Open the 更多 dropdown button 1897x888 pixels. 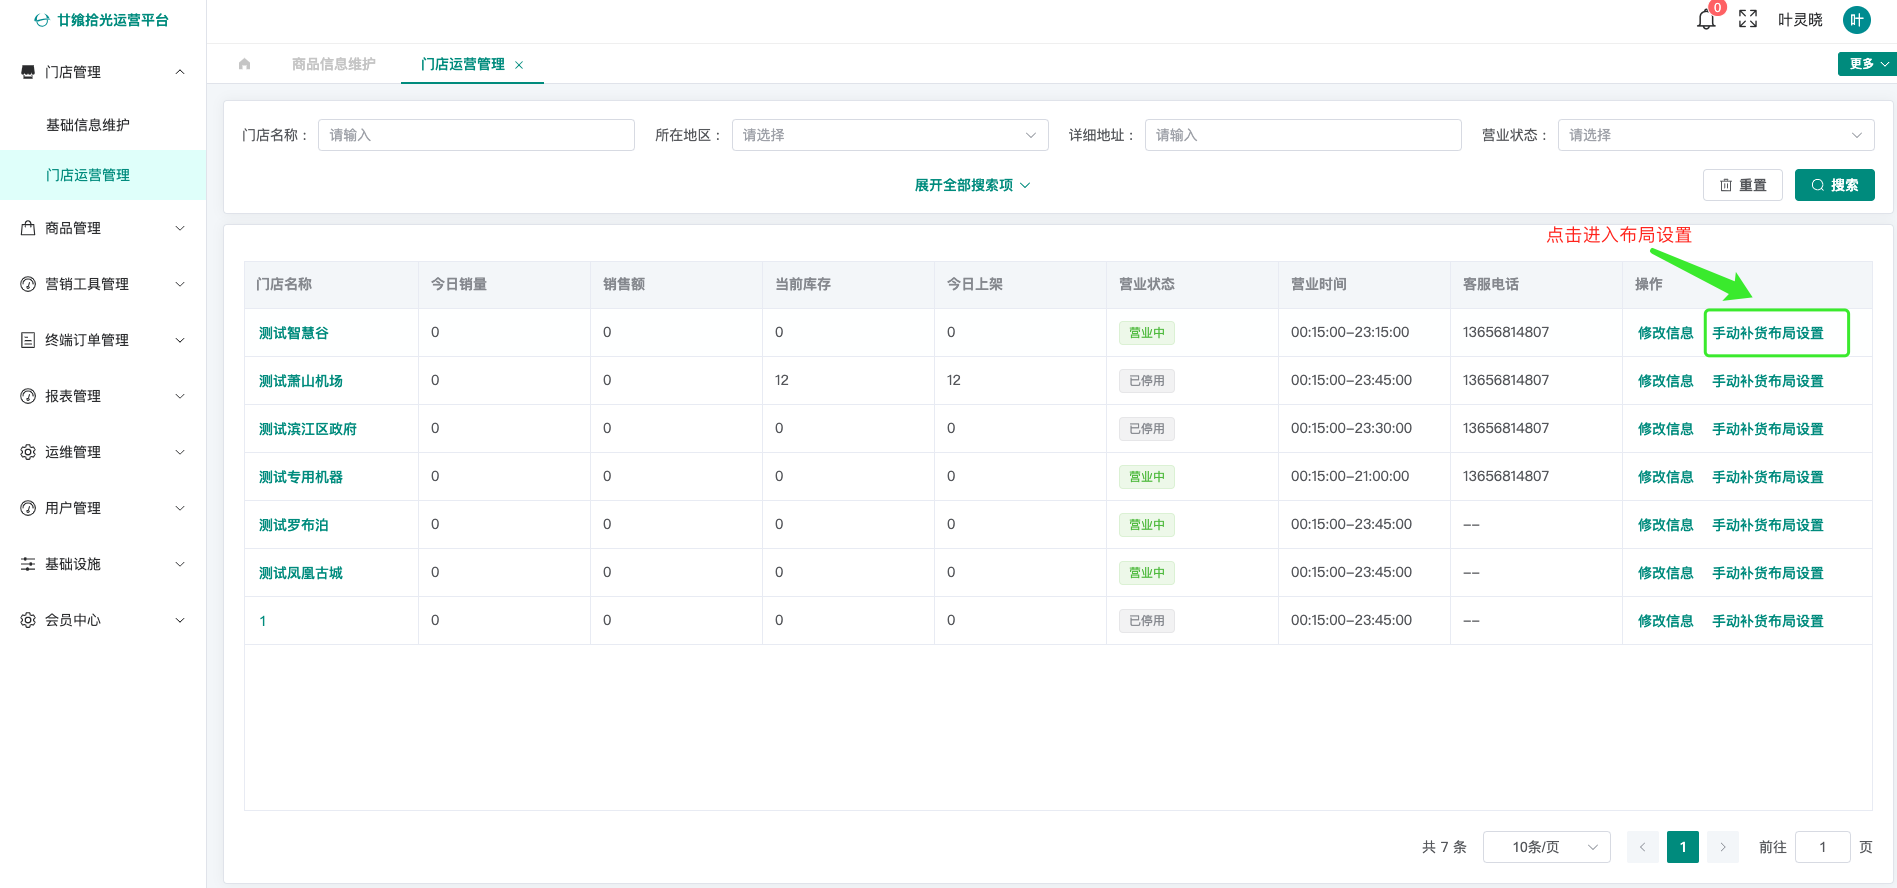point(1866,64)
